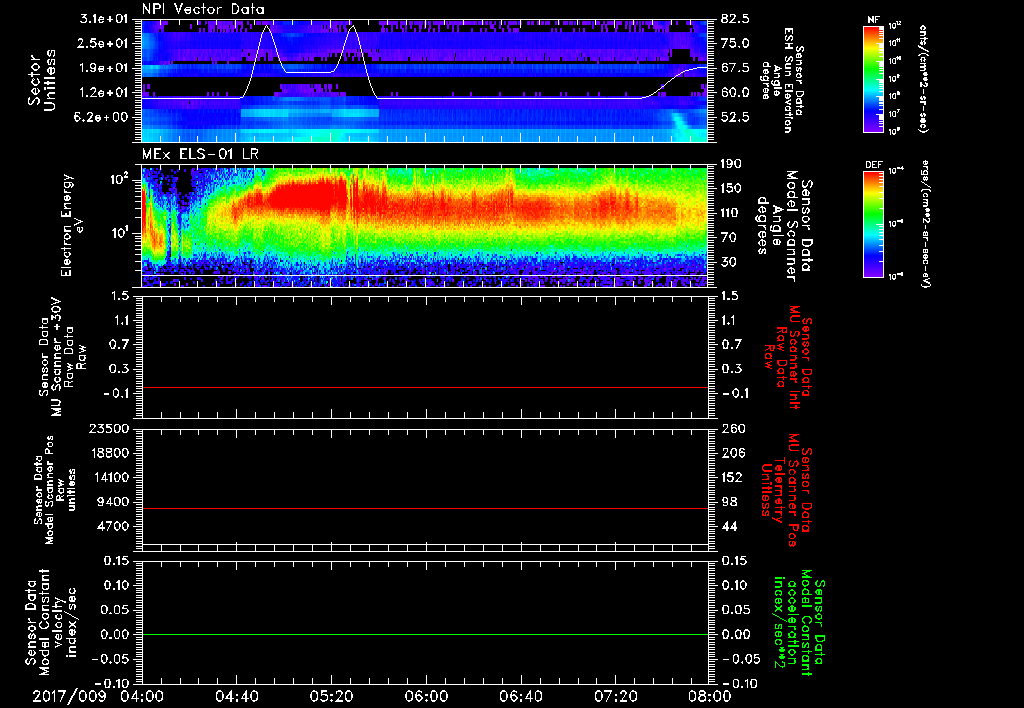Click the '52.5' elevation tick label

tap(735, 117)
